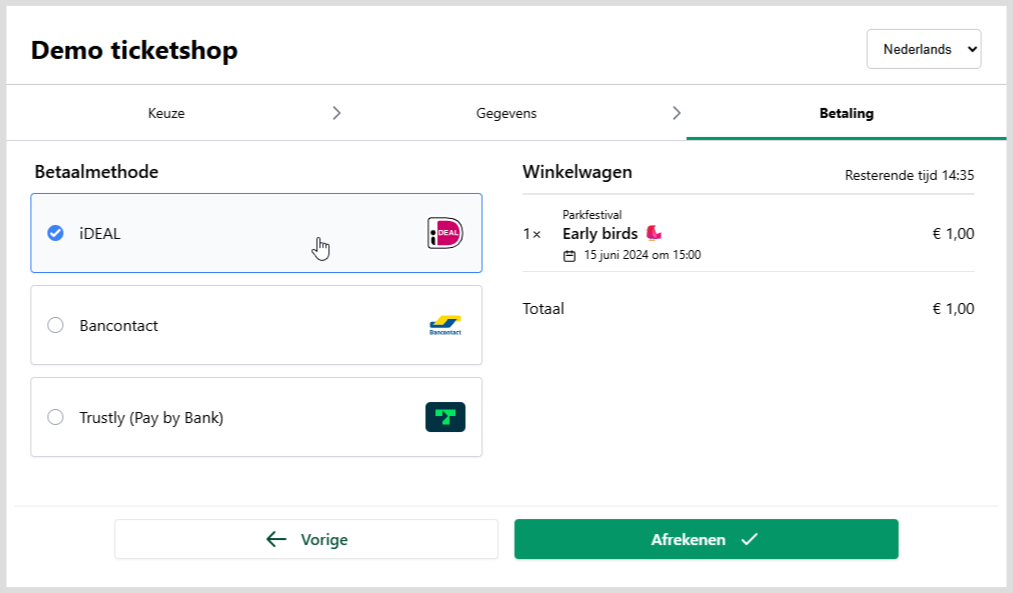Viewport: 1013px width, 593px height.
Task: Click the chevron between Gegevens and Betaling
Action: click(678, 112)
